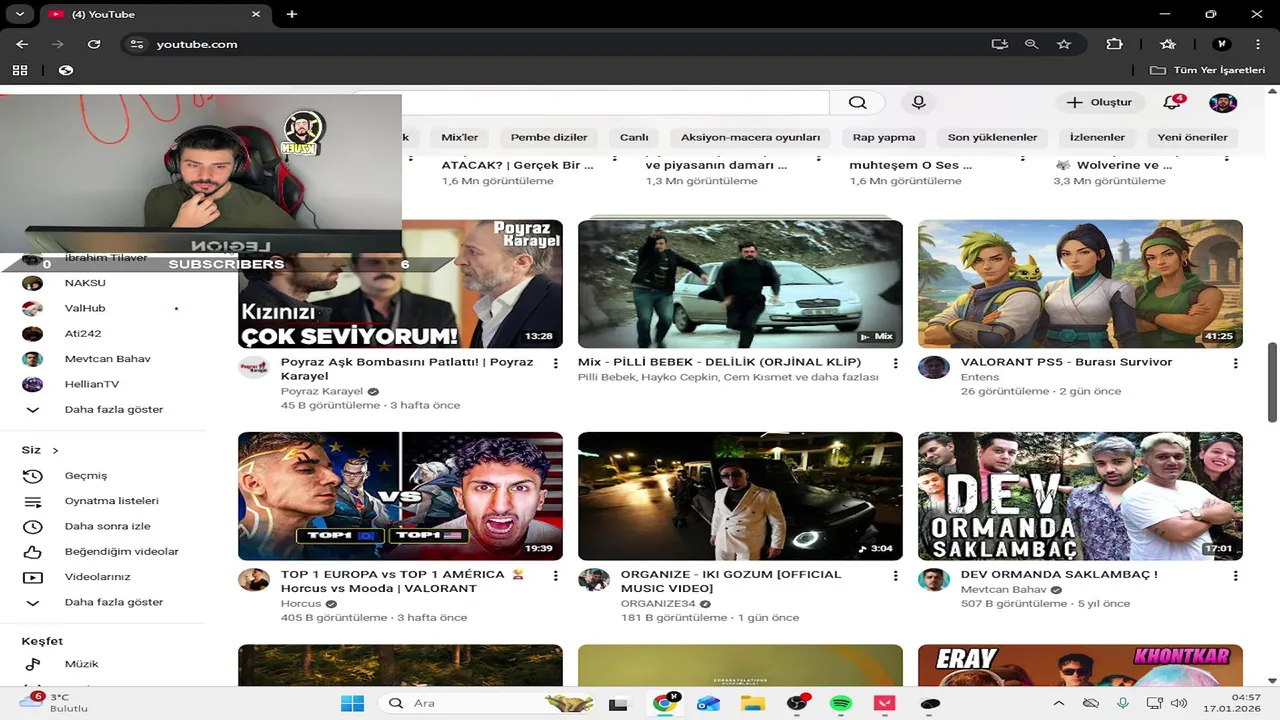The height and width of the screenshot is (720, 1280).
Task: Select the Aksiyon-macera oyunları chip
Action: pos(750,137)
